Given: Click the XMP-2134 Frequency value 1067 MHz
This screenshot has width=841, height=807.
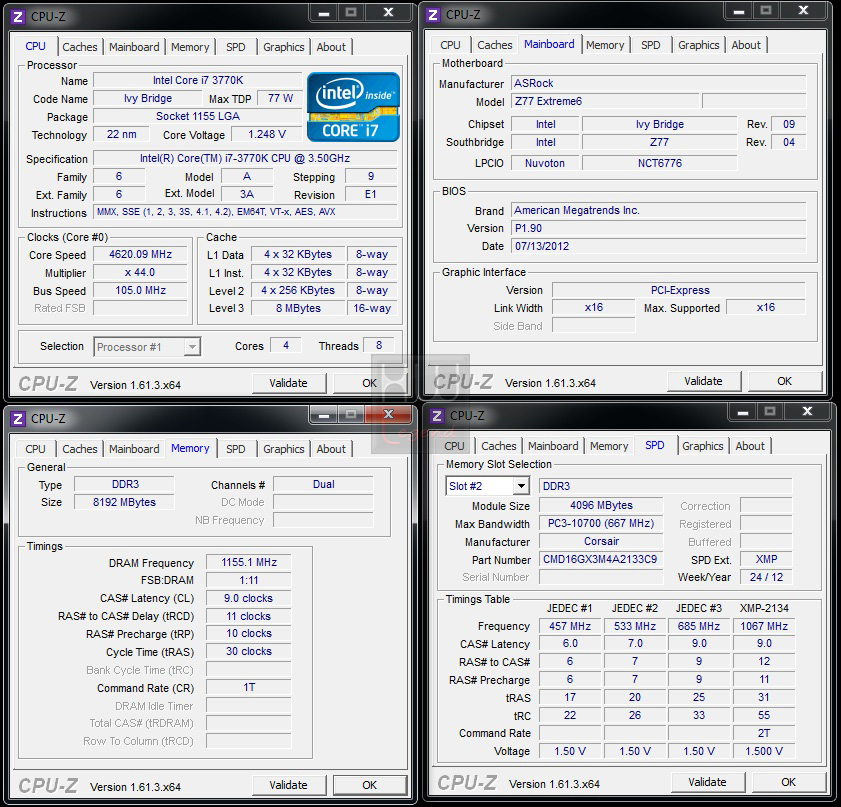Looking at the screenshot, I should [x=764, y=626].
